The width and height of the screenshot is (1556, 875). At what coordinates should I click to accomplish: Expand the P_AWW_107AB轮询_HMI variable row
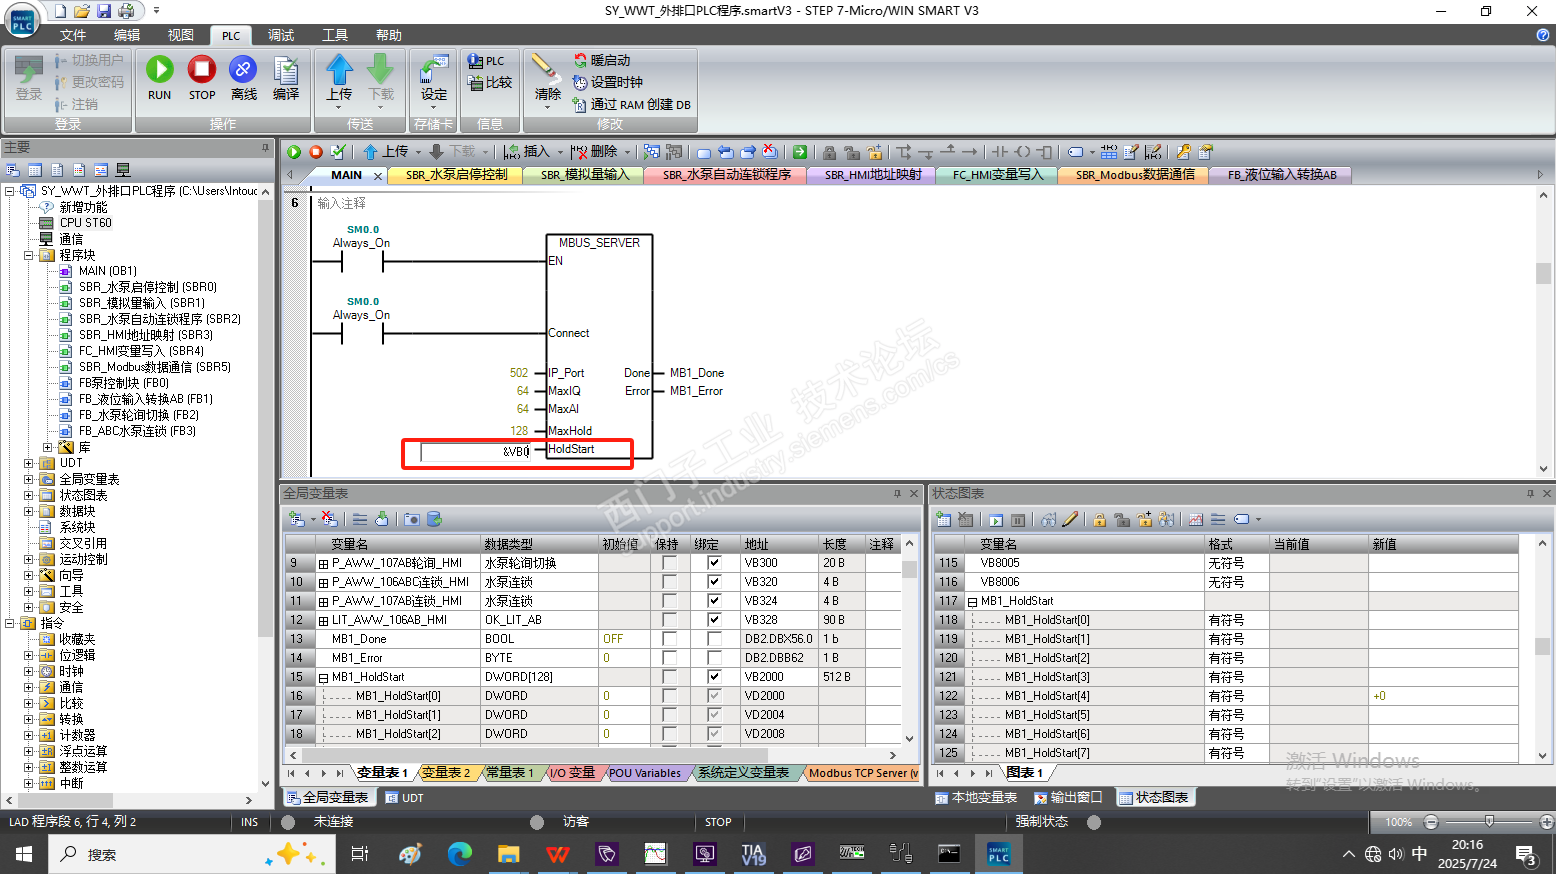[x=324, y=564]
